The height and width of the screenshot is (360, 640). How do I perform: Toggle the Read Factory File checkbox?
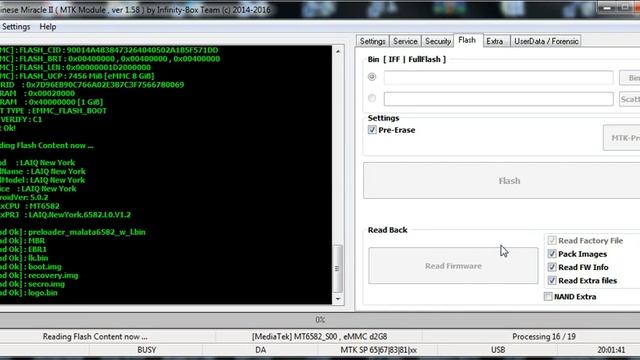552,240
